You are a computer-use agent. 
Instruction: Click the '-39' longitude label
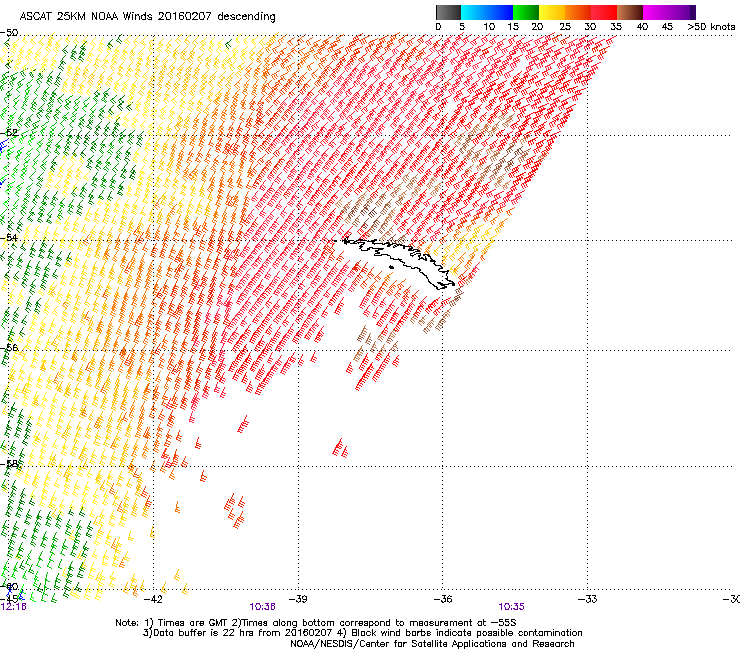click(x=298, y=599)
